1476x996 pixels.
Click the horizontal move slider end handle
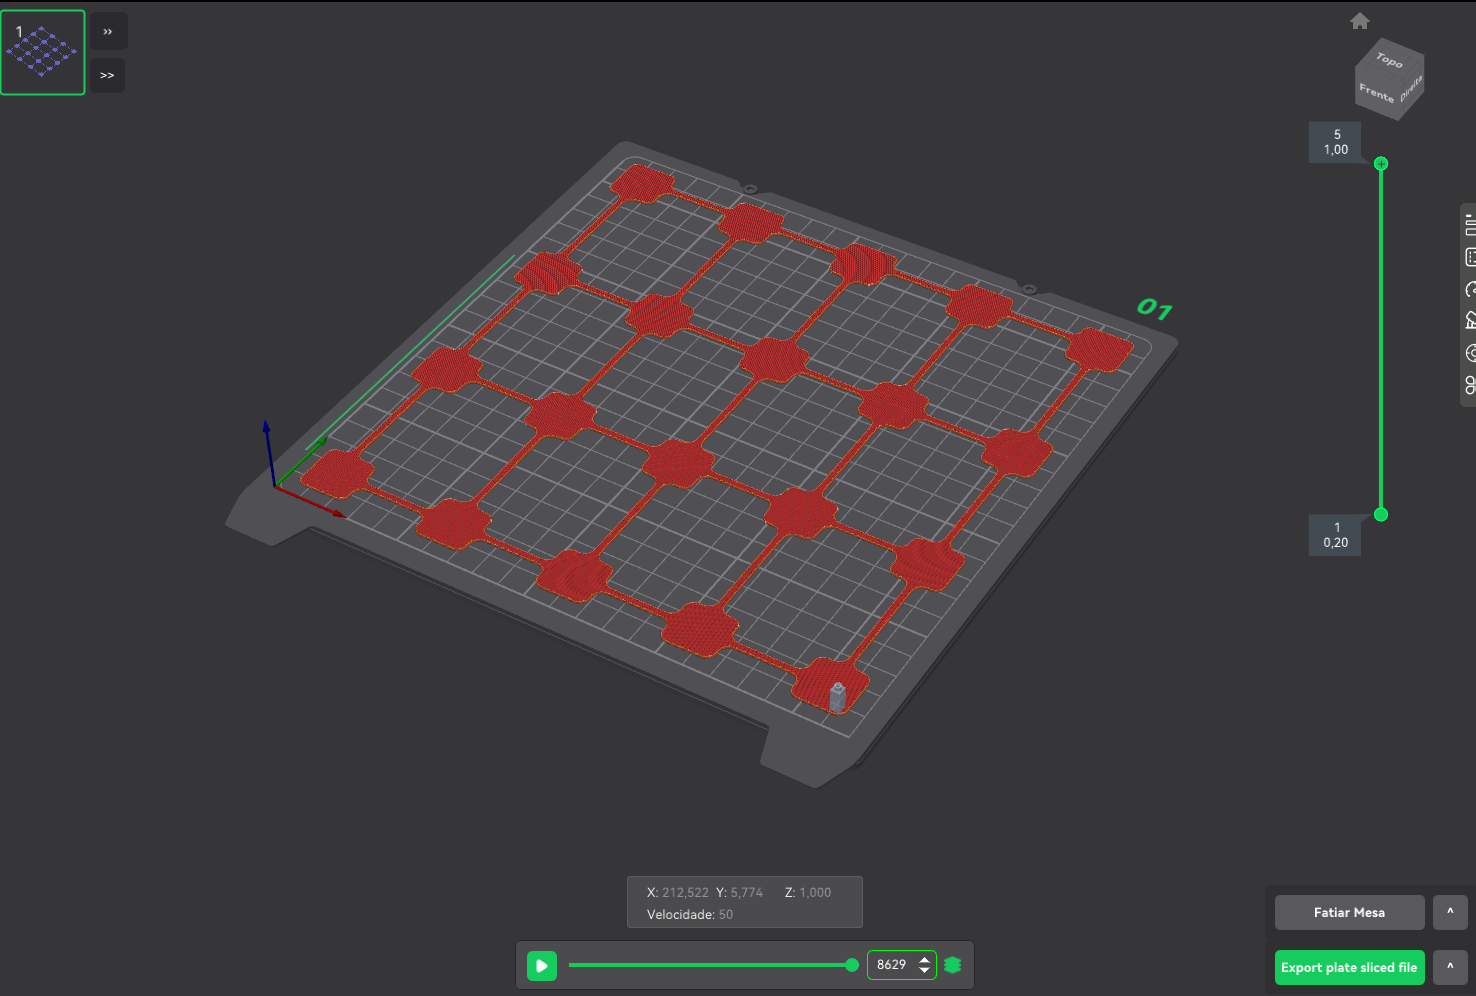click(x=852, y=965)
